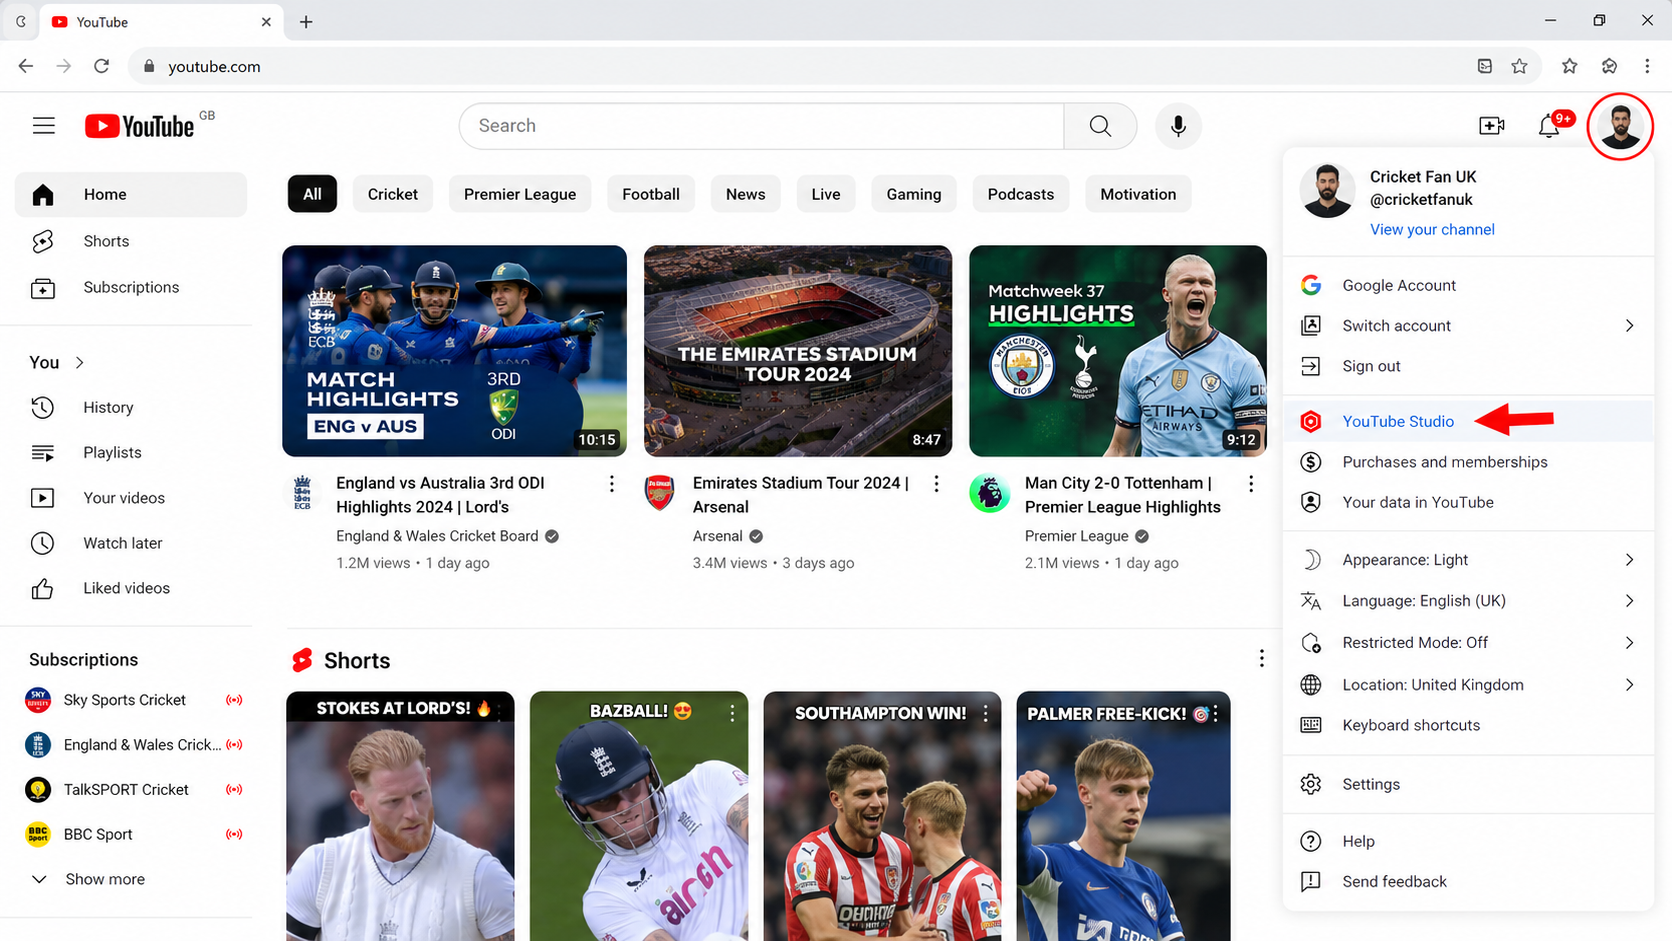Choose Sign out from the account menu
The image size is (1672, 941).
click(1468, 366)
